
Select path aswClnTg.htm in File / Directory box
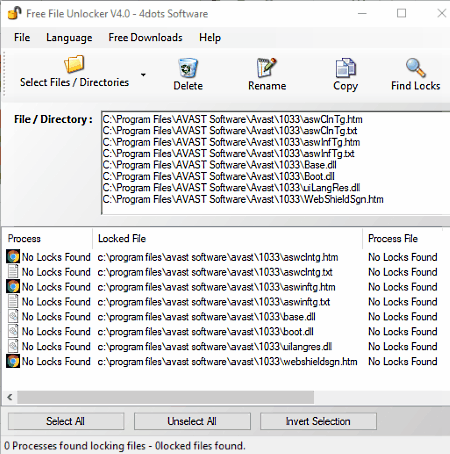click(x=232, y=119)
